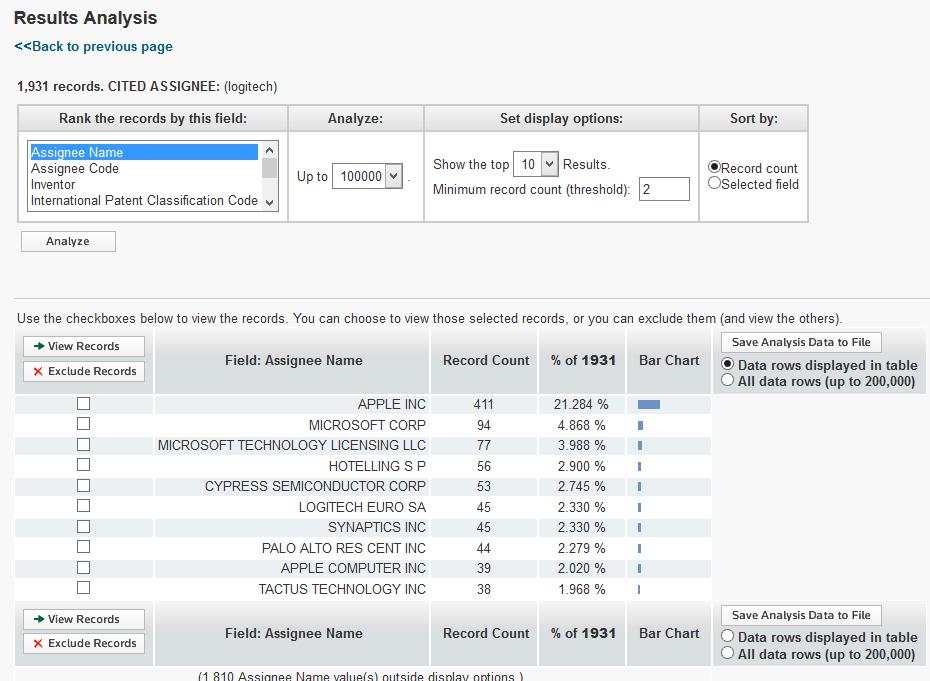This screenshot has width=930, height=681.
Task: Open the Up to 100000 dropdown
Action: (x=367, y=176)
